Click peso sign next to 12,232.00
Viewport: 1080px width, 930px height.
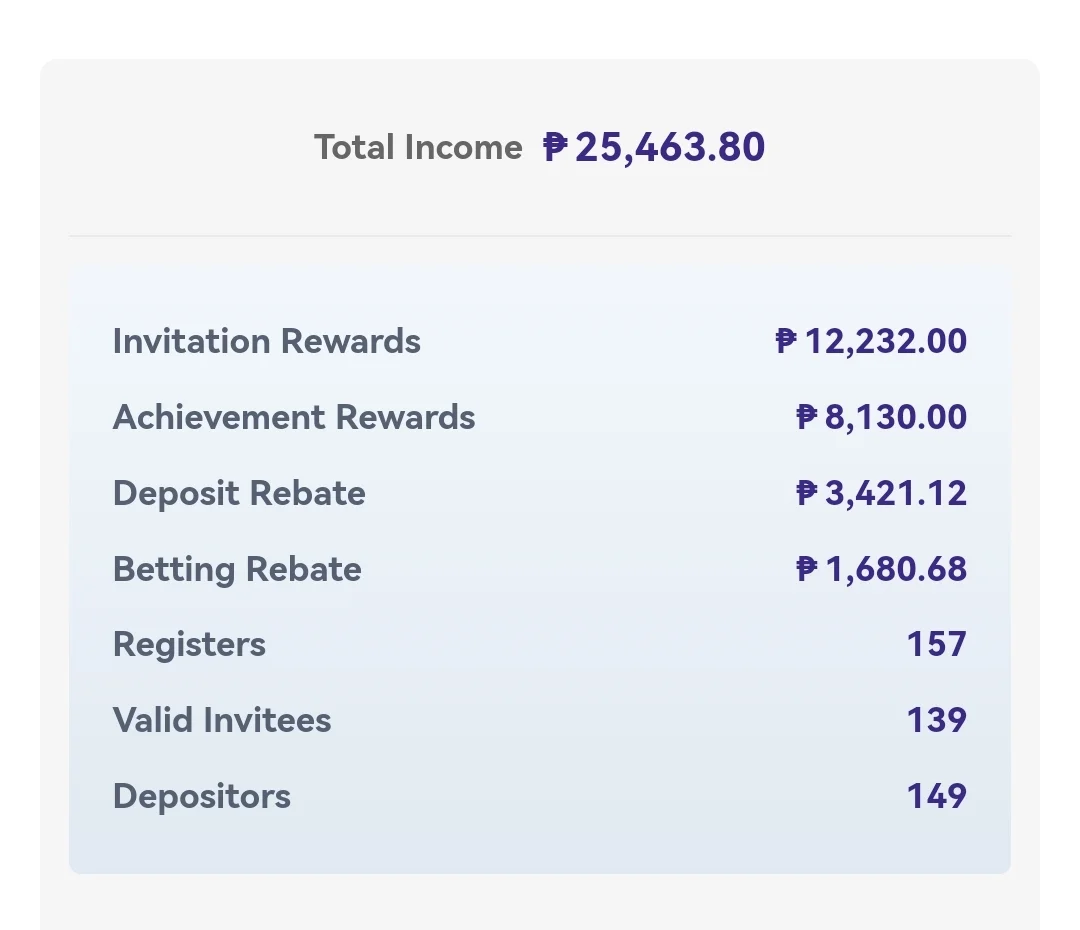coord(786,340)
